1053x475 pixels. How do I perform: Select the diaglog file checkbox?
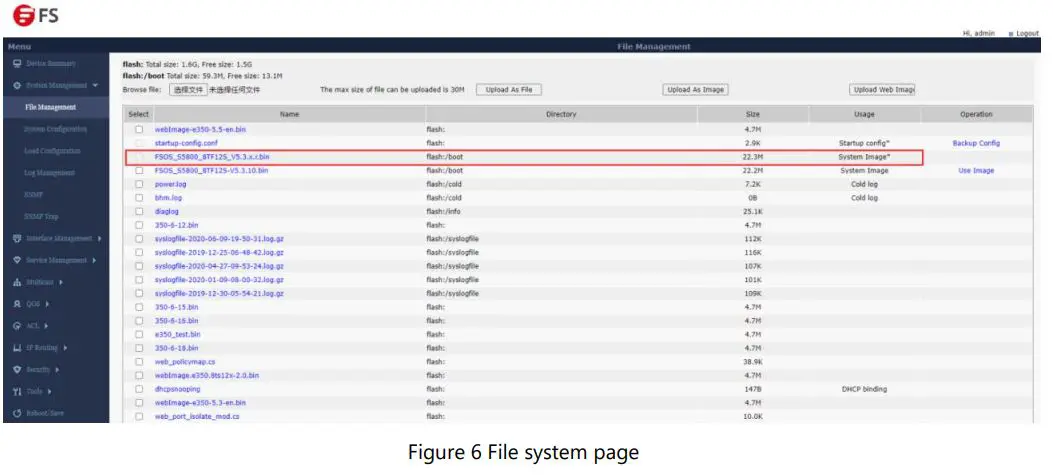click(139, 212)
